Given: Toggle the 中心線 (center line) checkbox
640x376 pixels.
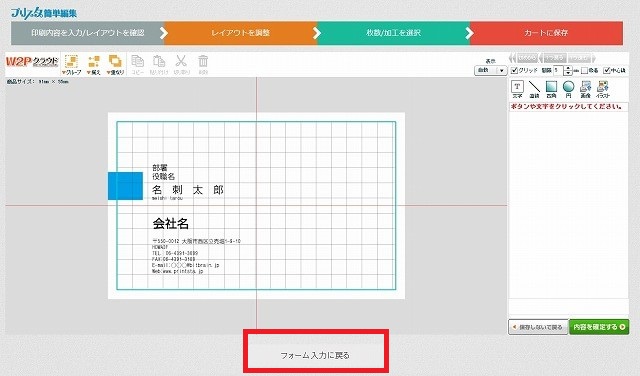Looking at the screenshot, I should click(607, 70).
